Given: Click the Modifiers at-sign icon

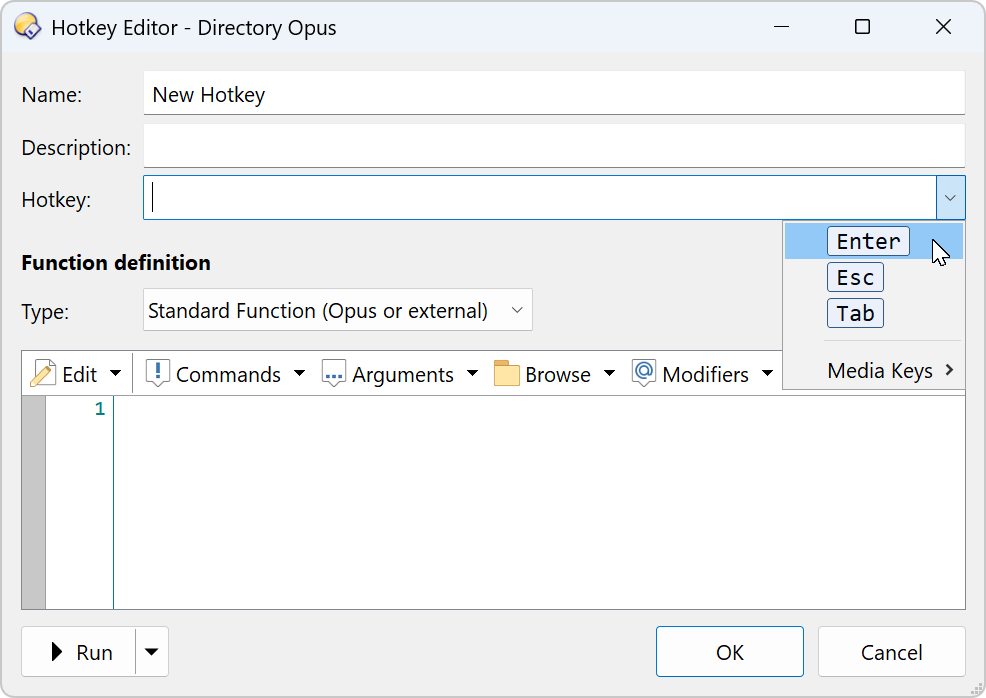Looking at the screenshot, I should (644, 372).
